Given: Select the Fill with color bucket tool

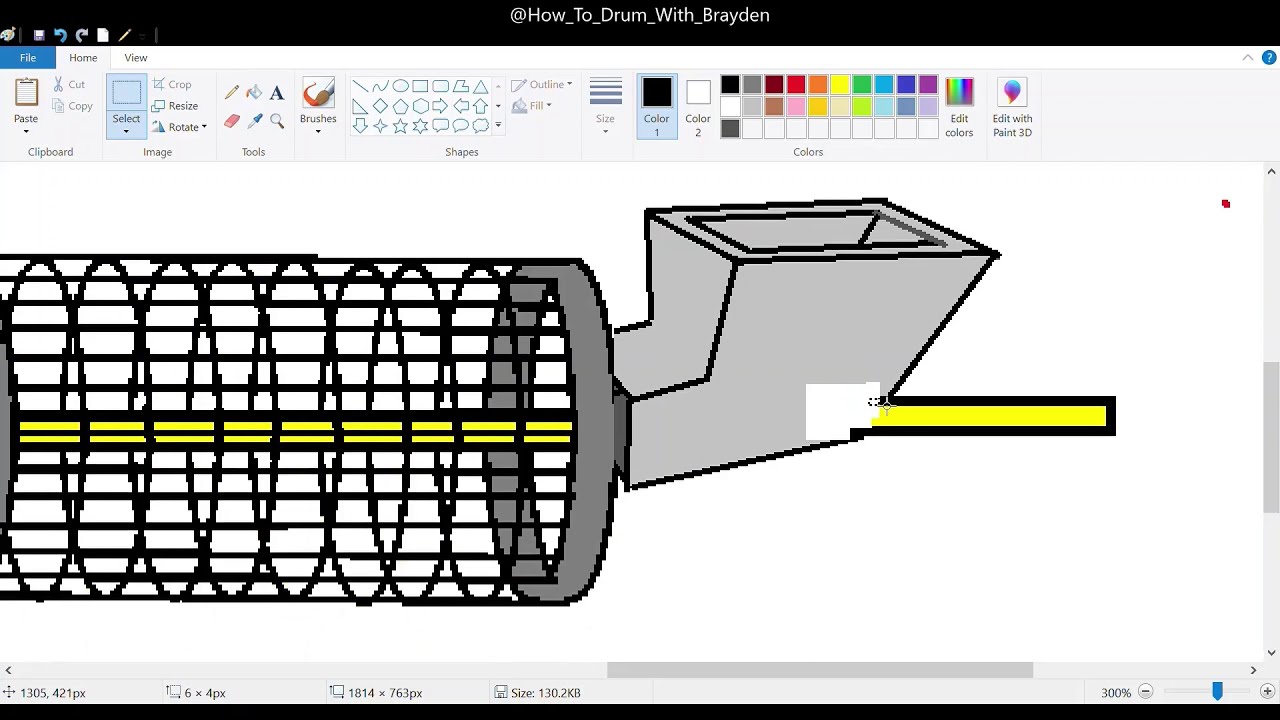Looking at the screenshot, I should [x=254, y=93].
